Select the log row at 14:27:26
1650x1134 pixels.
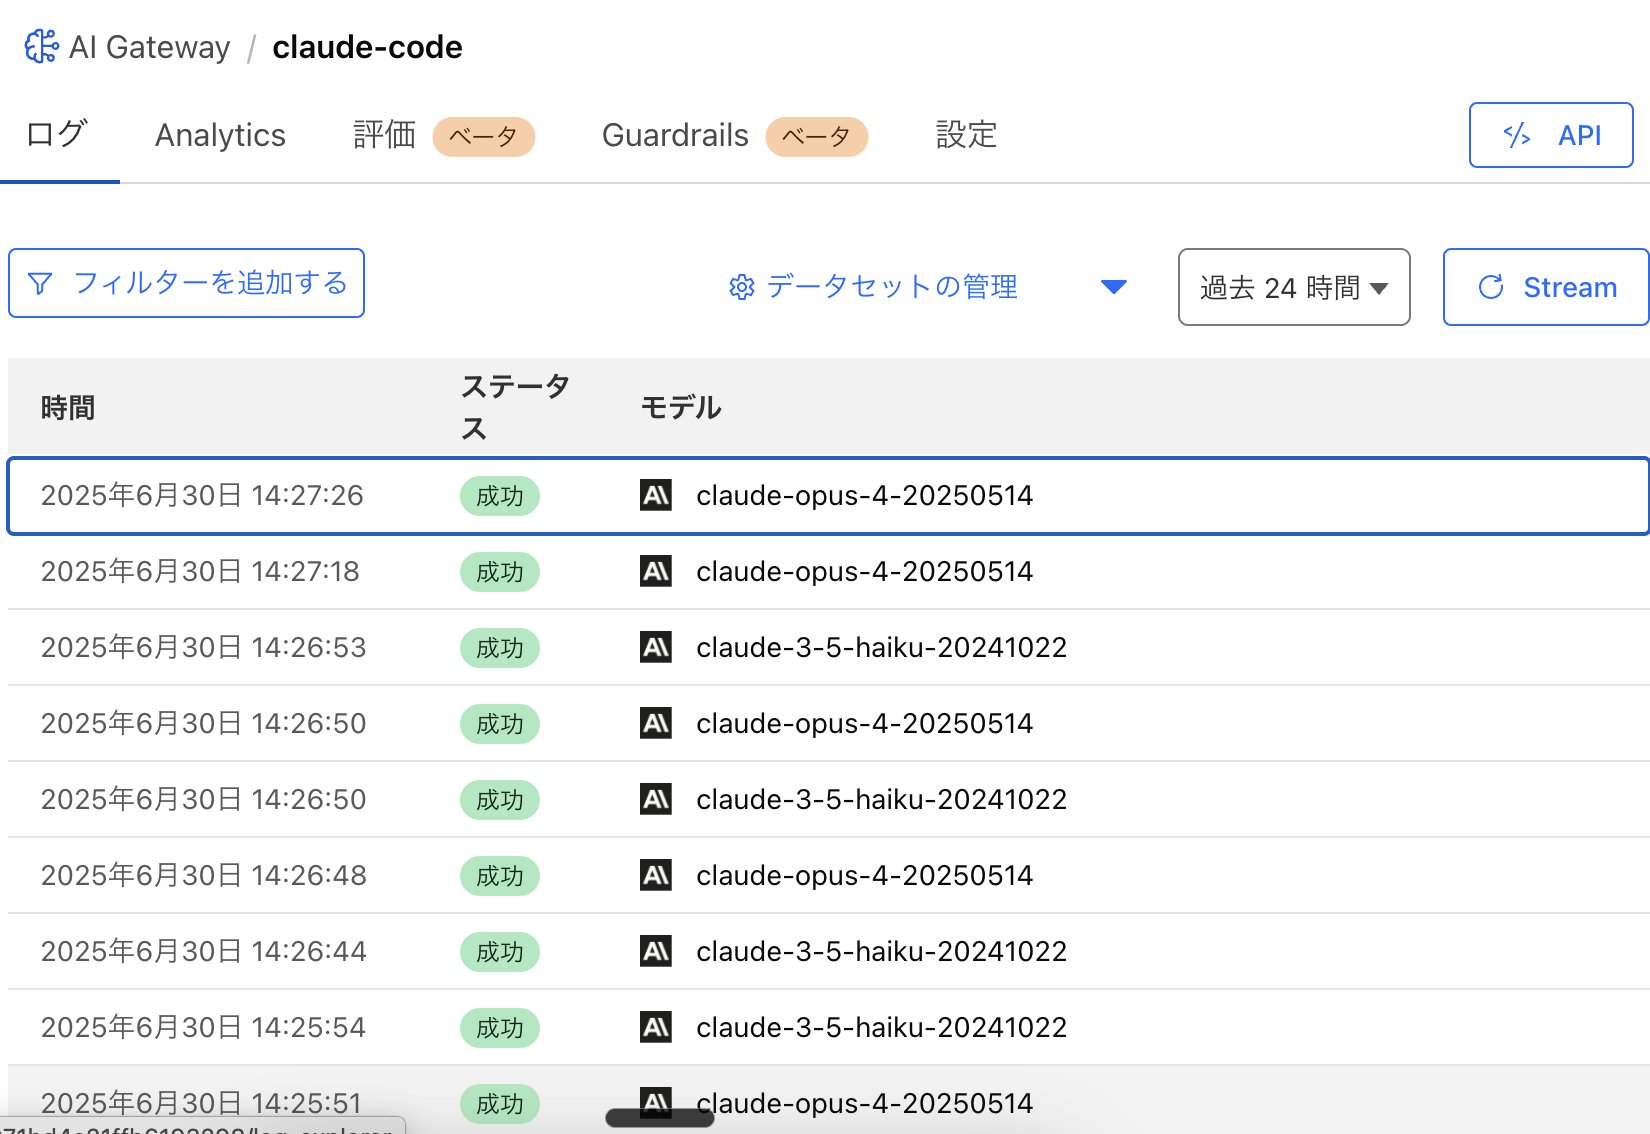pyautogui.click(x=828, y=496)
